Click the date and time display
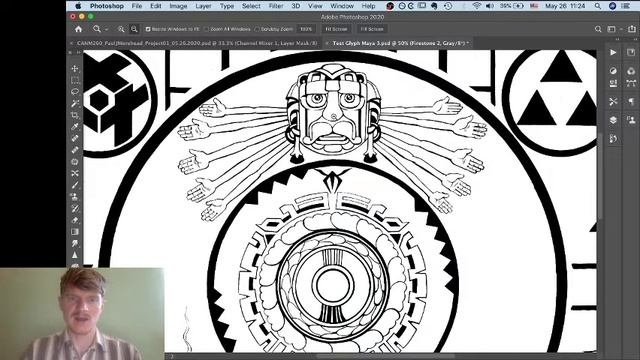 point(565,6)
